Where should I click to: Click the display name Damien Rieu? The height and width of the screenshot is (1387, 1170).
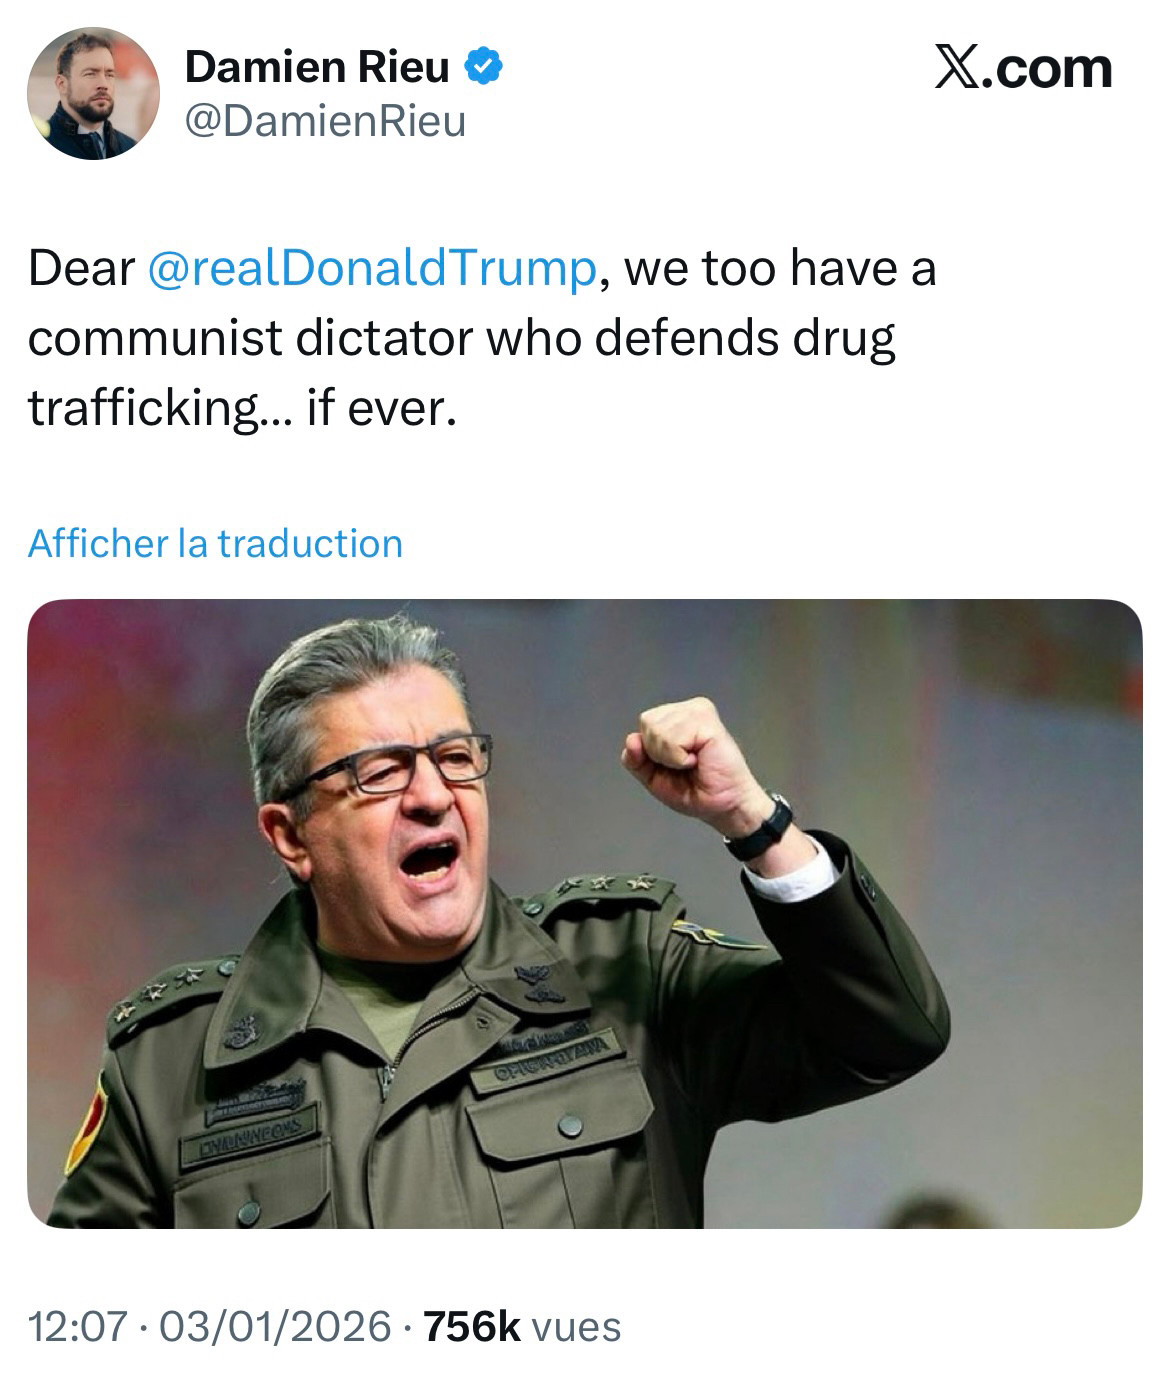[x=317, y=68]
